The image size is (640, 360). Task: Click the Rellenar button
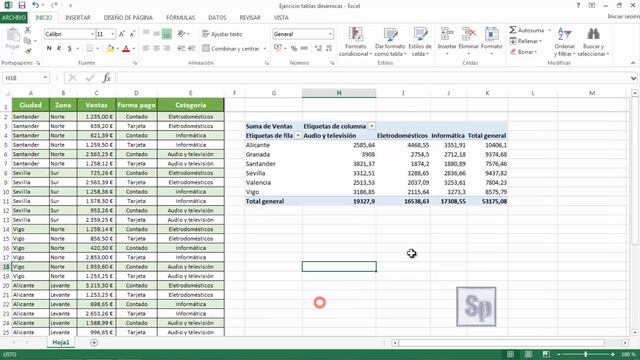pos(526,41)
